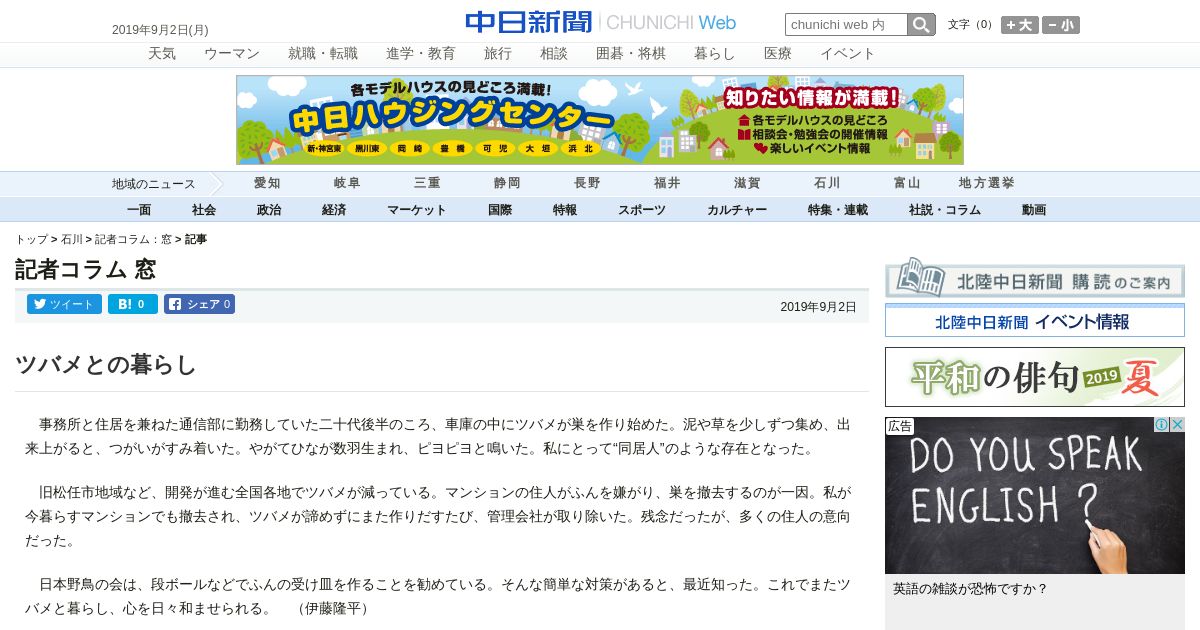
Task: Open the ad info icon
Action: 1162,425
